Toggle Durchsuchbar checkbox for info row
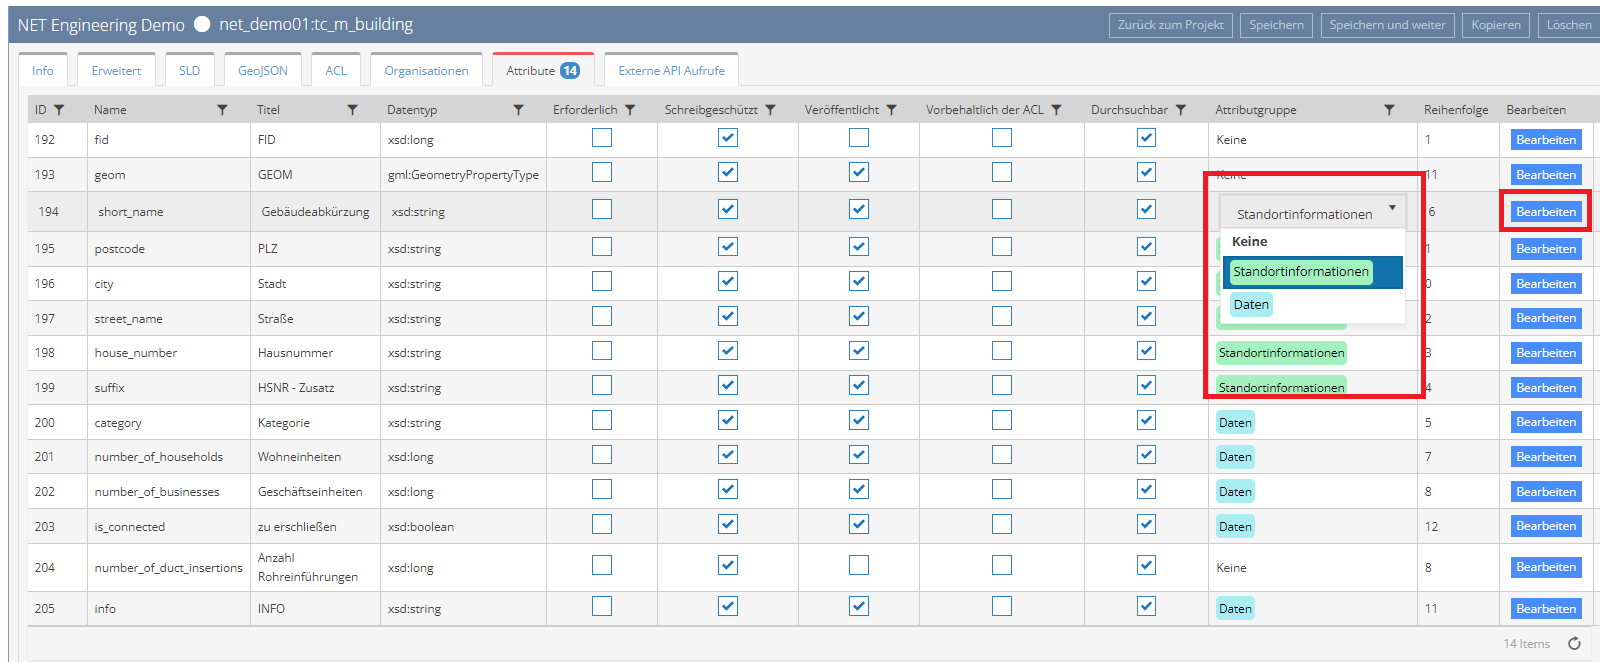 click(1146, 606)
